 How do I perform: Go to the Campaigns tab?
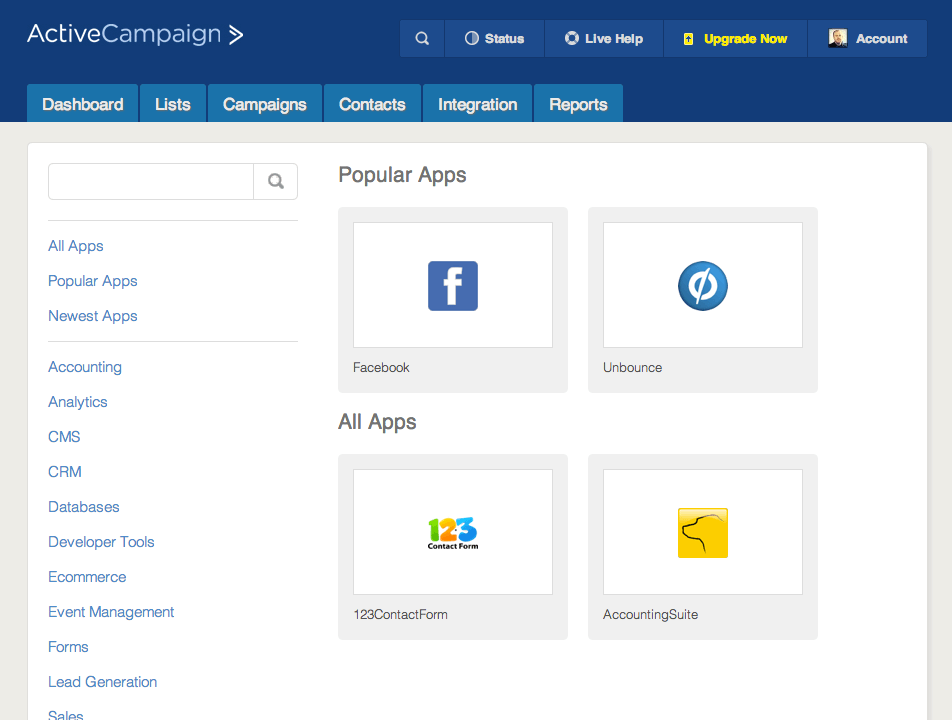(265, 104)
